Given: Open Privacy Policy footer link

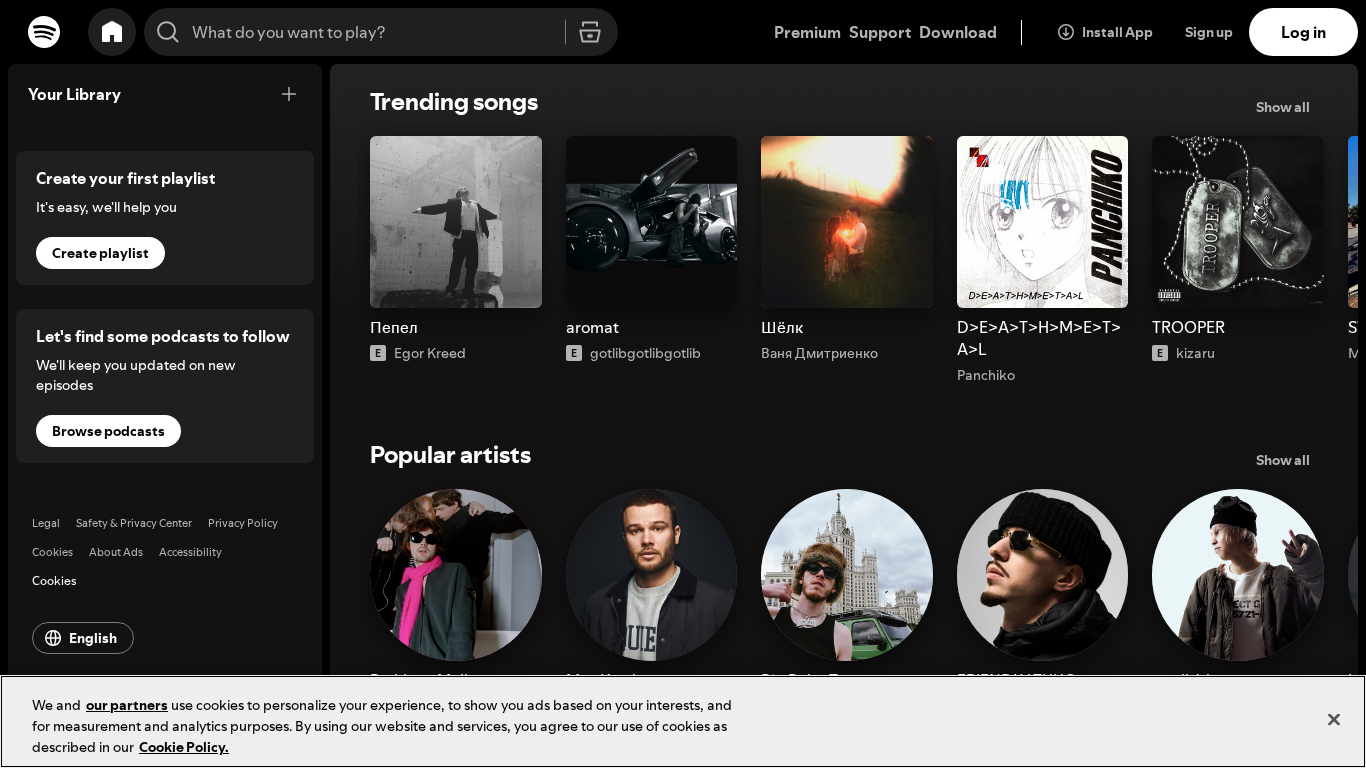Looking at the screenshot, I should point(243,523).
